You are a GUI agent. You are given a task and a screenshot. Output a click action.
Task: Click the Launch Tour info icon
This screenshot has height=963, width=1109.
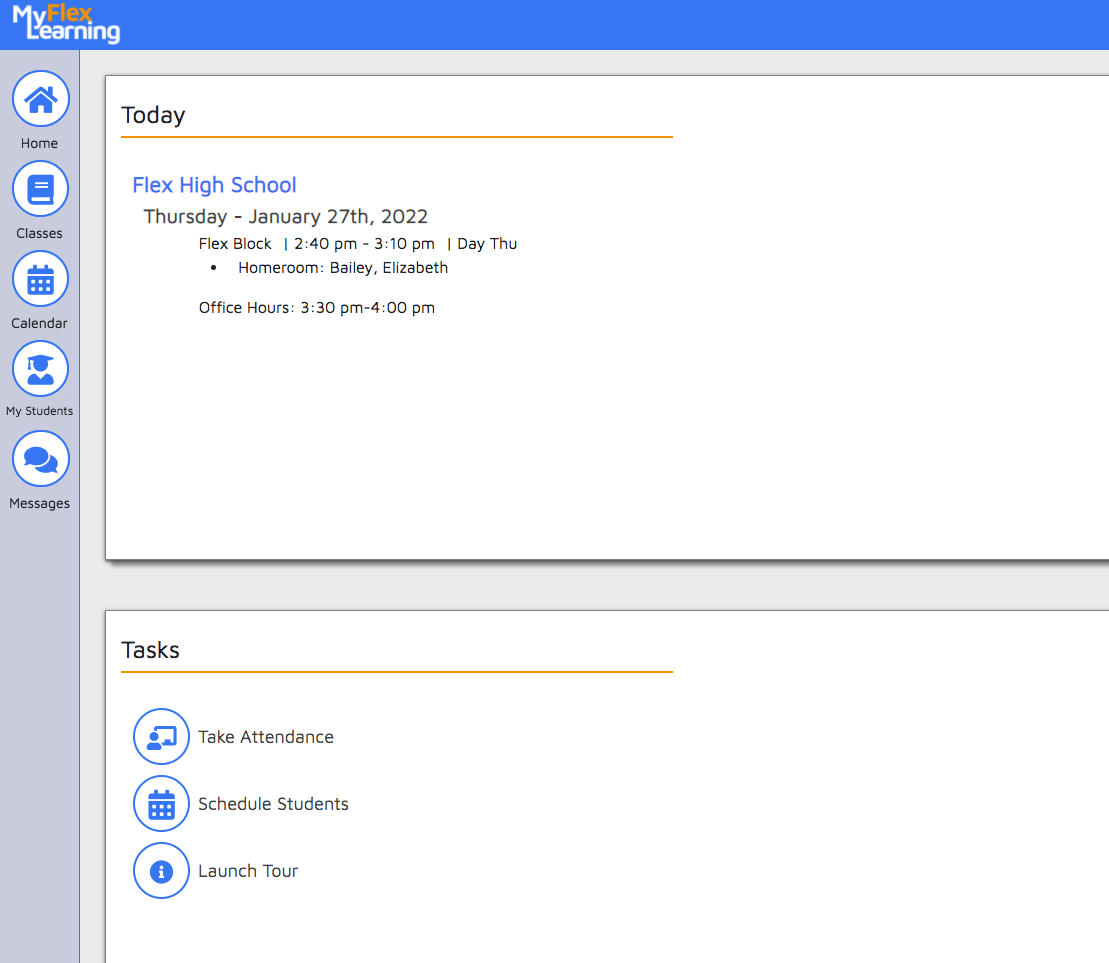pos(161,871)
